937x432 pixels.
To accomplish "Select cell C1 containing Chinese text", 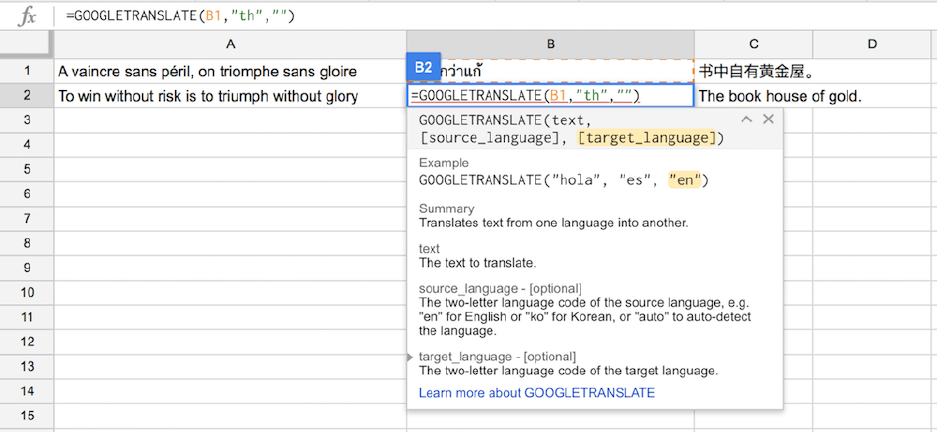I will click(753, 71).
